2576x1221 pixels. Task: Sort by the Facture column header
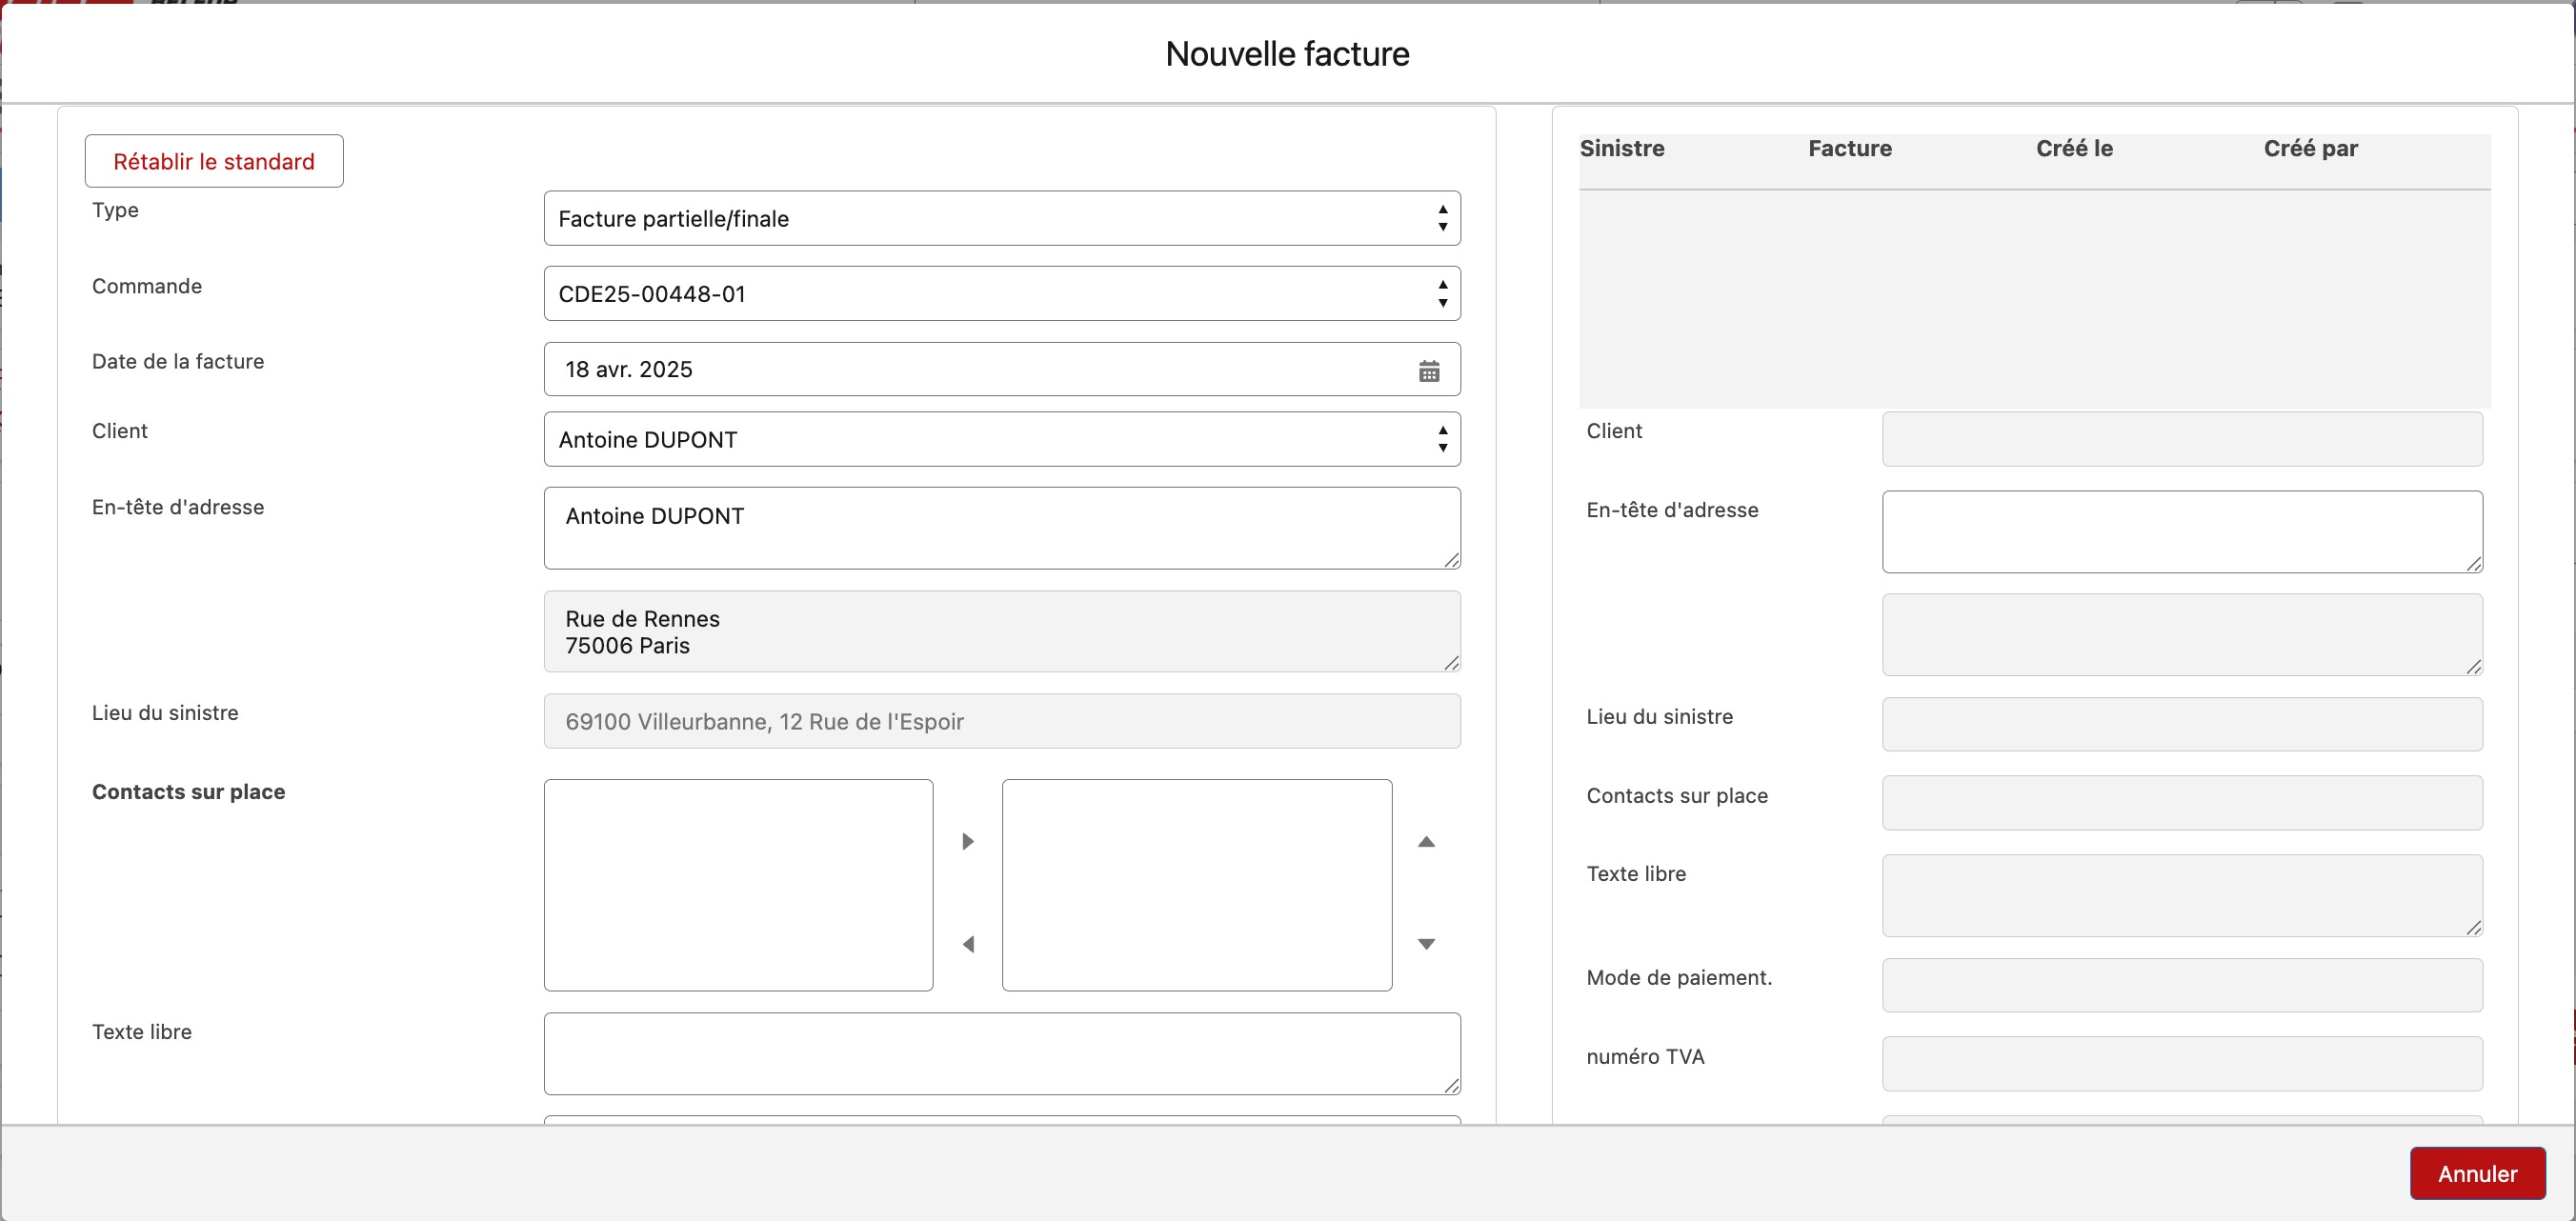1850,148
